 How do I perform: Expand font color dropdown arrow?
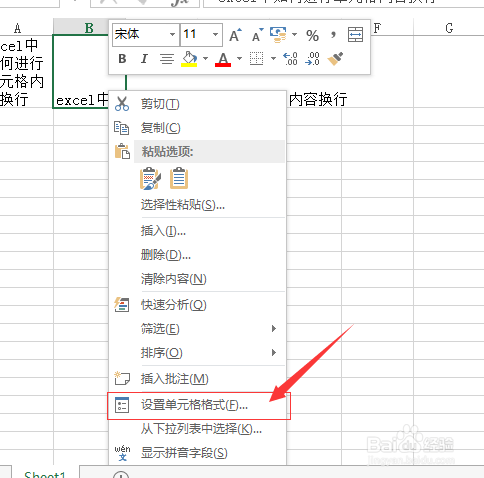pyautogui.click(x=239, y=59)
